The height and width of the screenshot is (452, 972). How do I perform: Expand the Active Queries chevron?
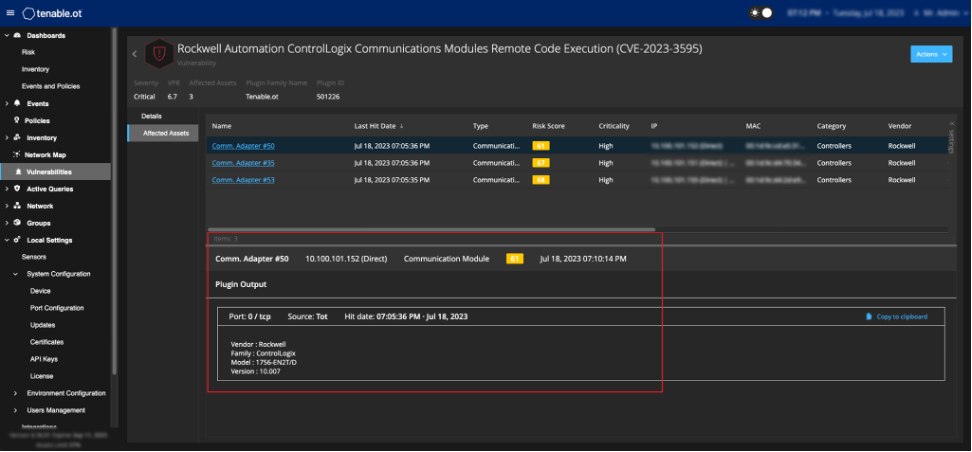[7, 188]
